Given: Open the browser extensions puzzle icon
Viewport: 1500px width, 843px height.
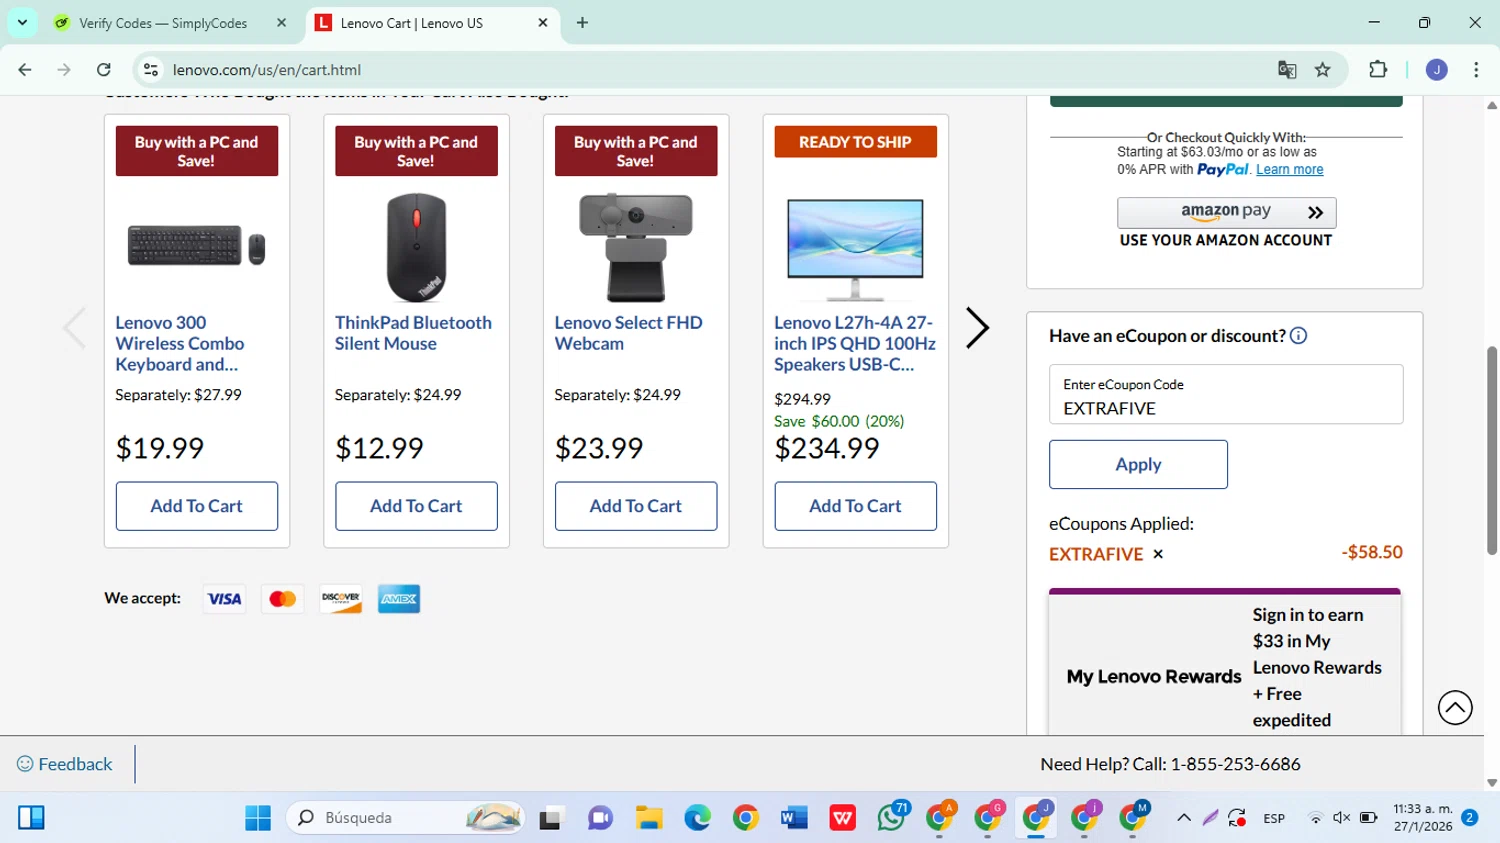Looking at the screenshot, I should coord(1378,70).
